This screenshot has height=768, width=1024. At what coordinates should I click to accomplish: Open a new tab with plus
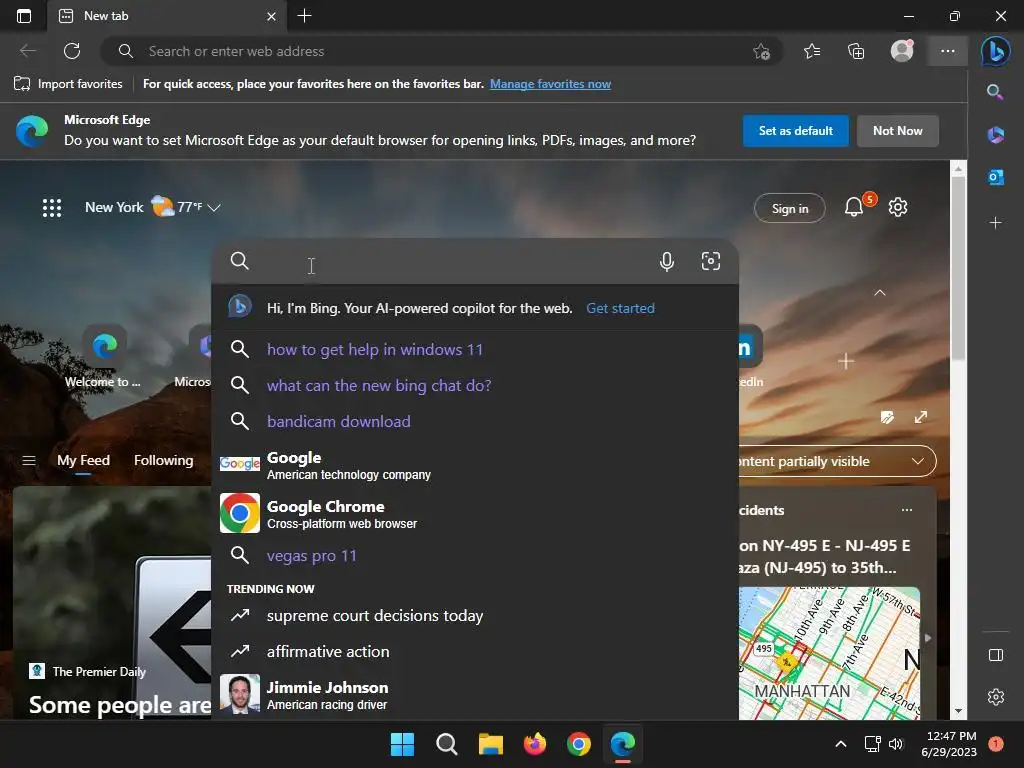click(304, 16)
